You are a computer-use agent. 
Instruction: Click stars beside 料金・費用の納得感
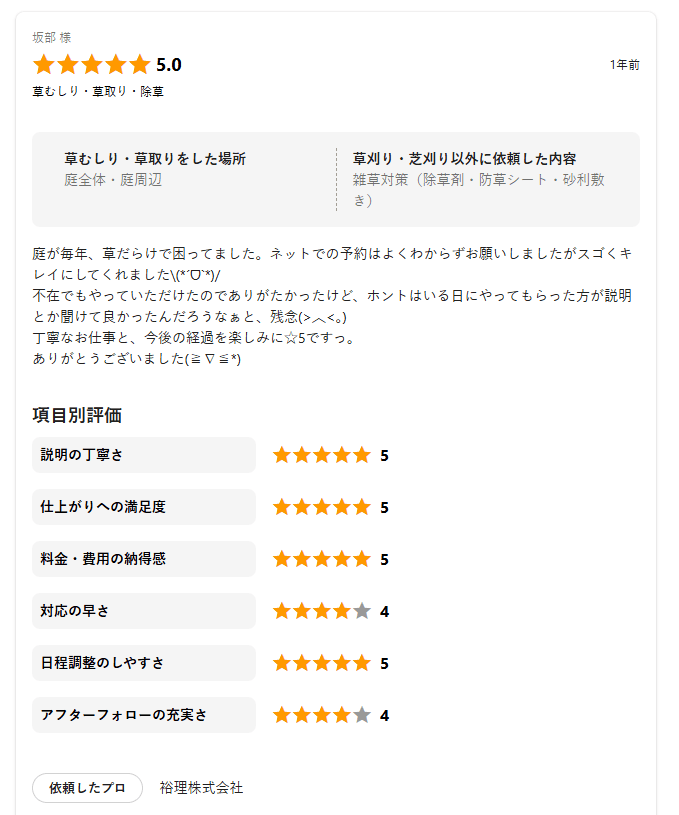[321, 559]
